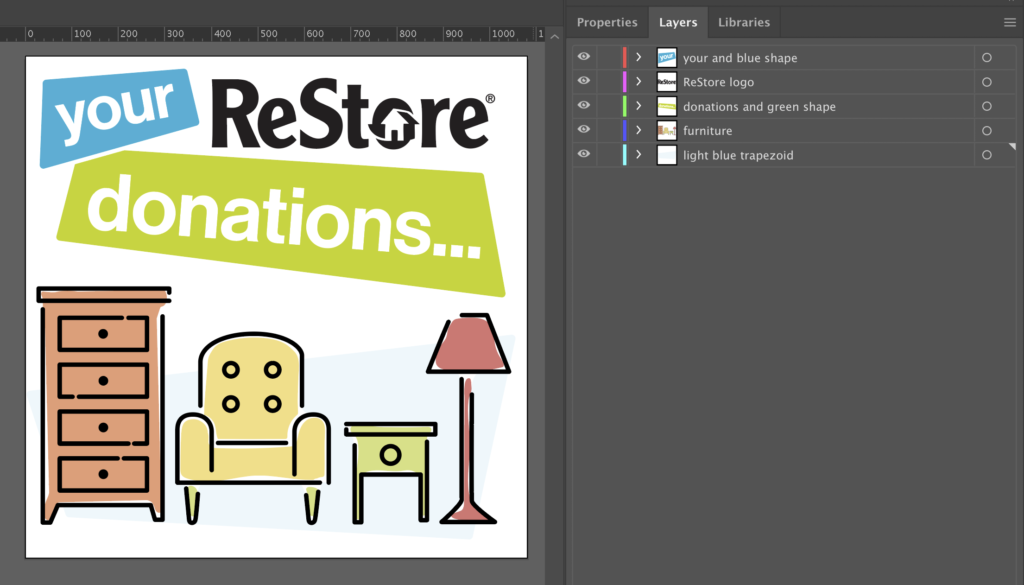Viewport: 1024px width, 585px height.
Task: Expand the your and blue shape layer
Action: coord(638,57)
